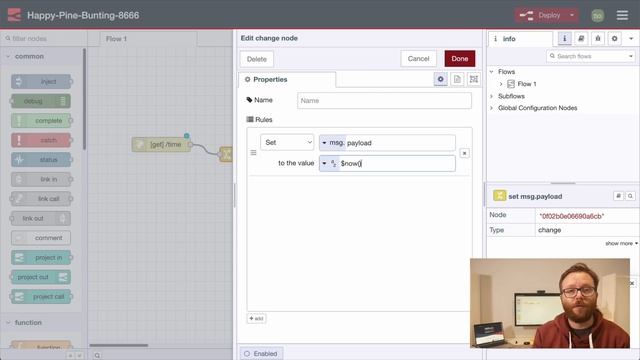
Task: Open the Deploy button
Action: [541, 16]
